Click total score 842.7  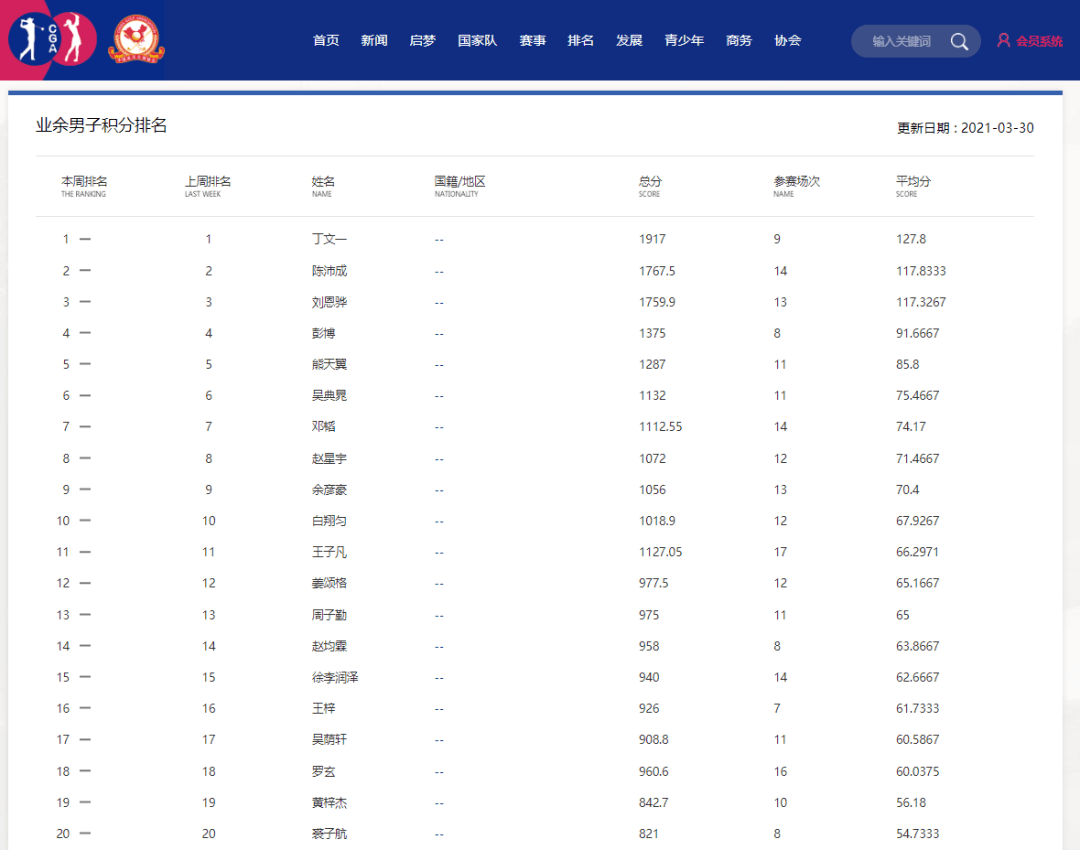pos(654,802)
